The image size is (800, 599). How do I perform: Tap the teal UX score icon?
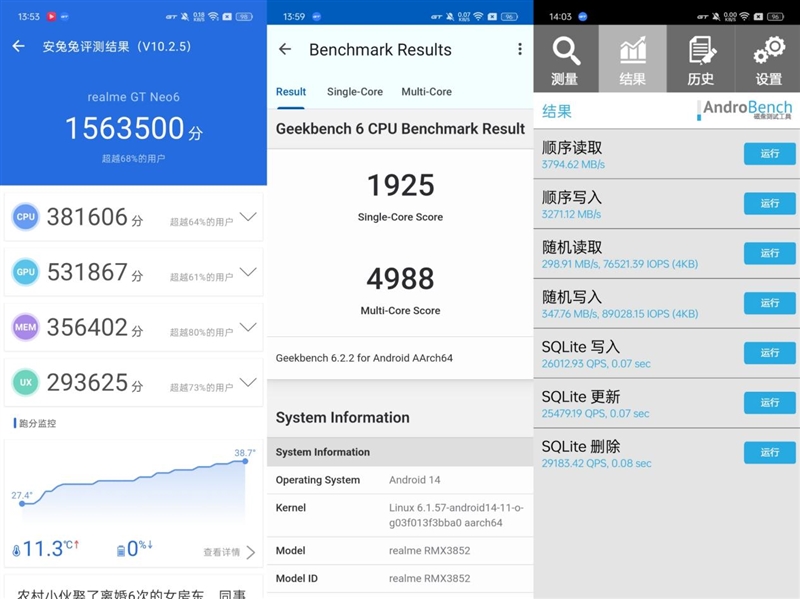coord(26,382)
